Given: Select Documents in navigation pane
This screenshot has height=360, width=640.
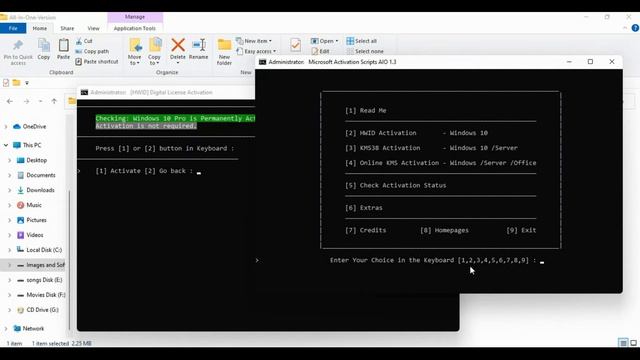Looking at the screenshot, I should tap(41, 175).
